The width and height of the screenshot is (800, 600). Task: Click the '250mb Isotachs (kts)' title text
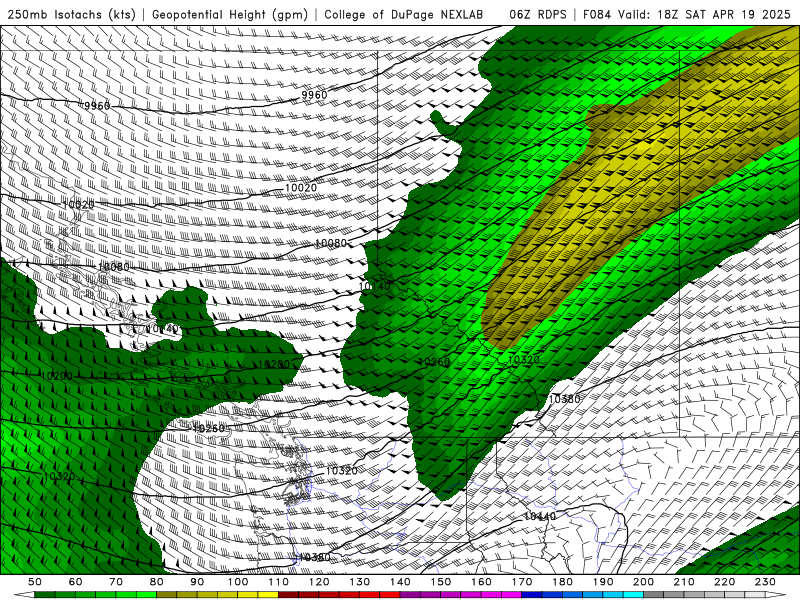[x=72, y=15]
